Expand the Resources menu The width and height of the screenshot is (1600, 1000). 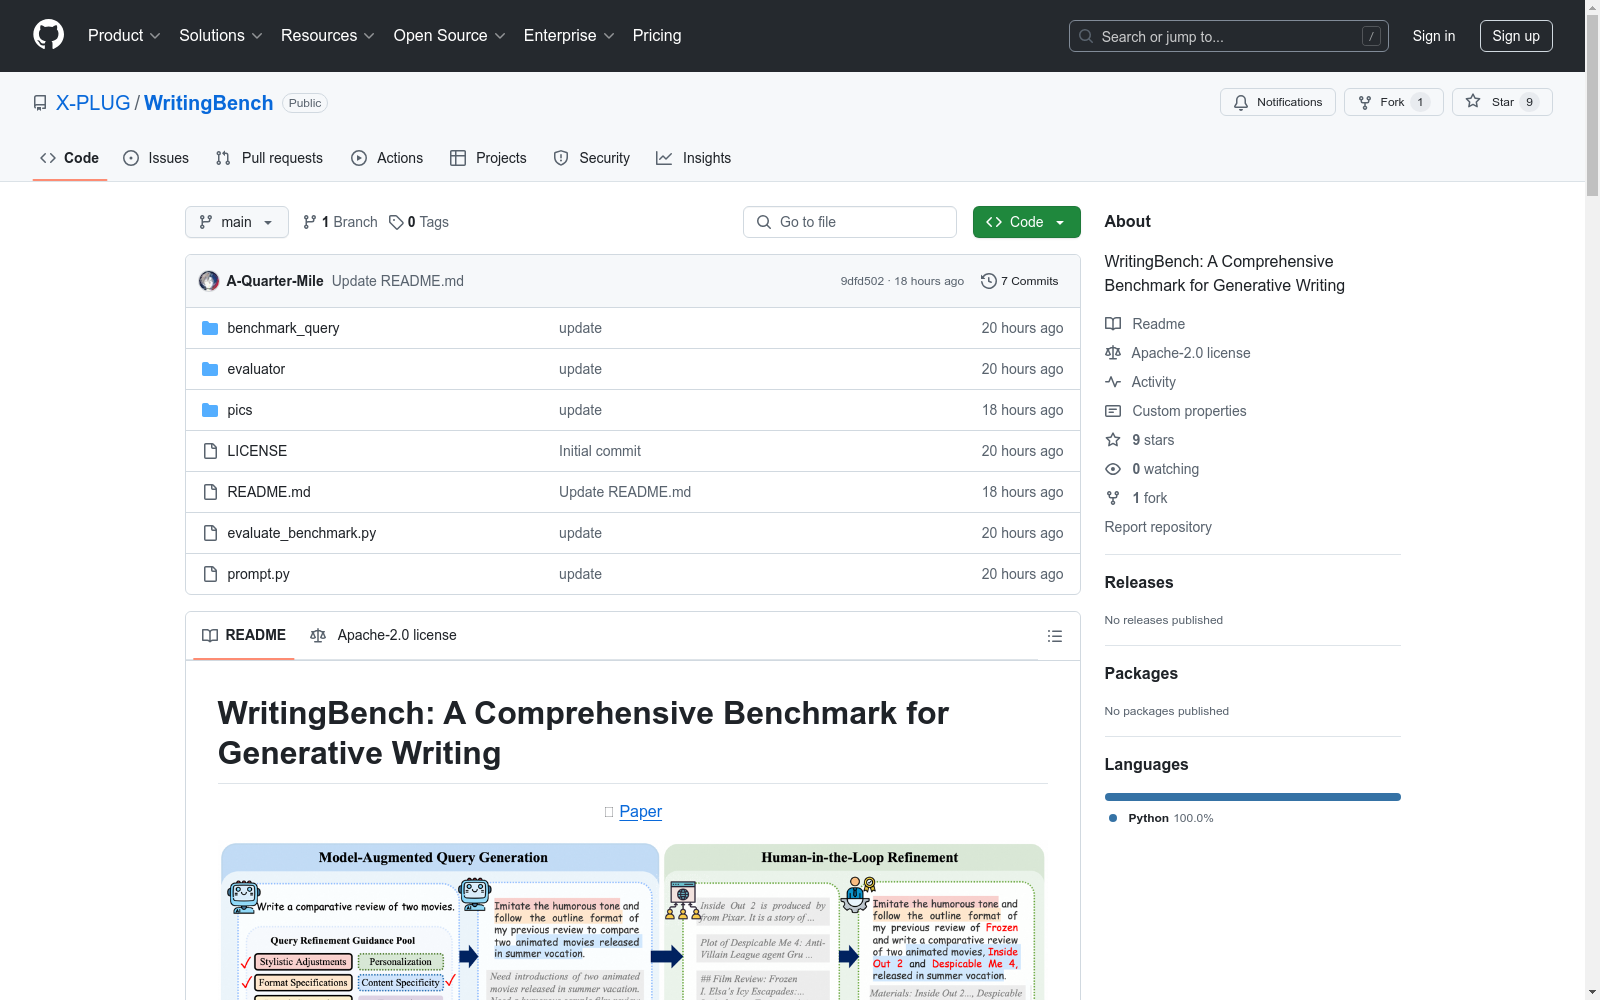(328, 35)
